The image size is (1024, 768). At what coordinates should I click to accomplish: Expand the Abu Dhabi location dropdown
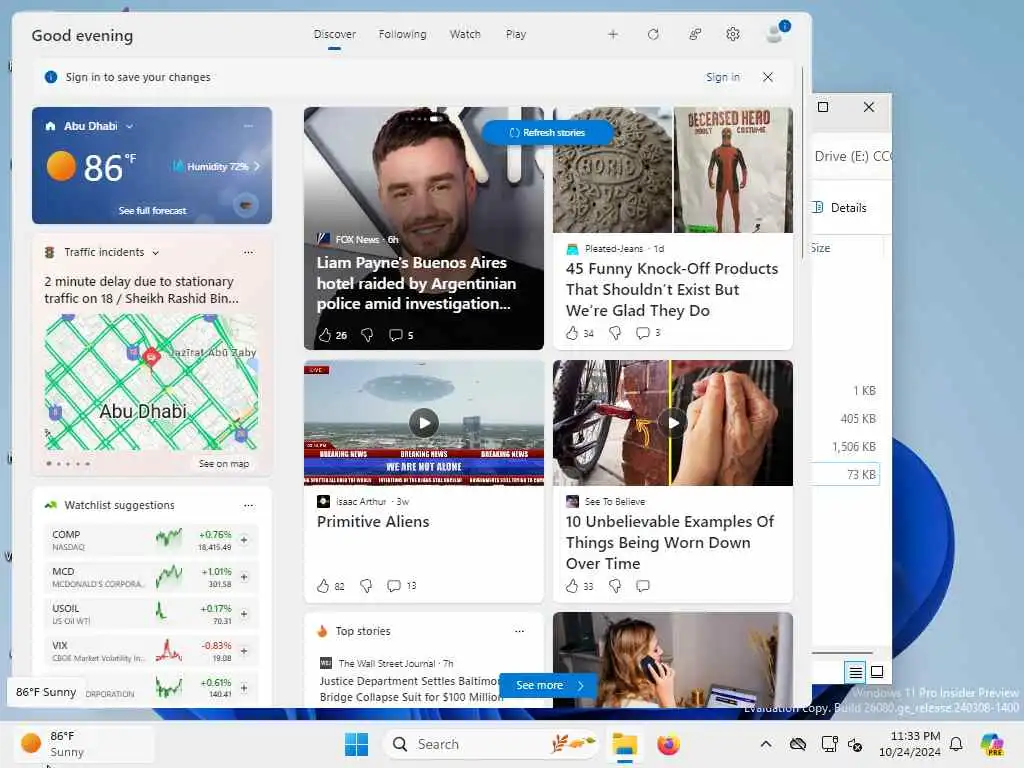(x=129, y=126)
